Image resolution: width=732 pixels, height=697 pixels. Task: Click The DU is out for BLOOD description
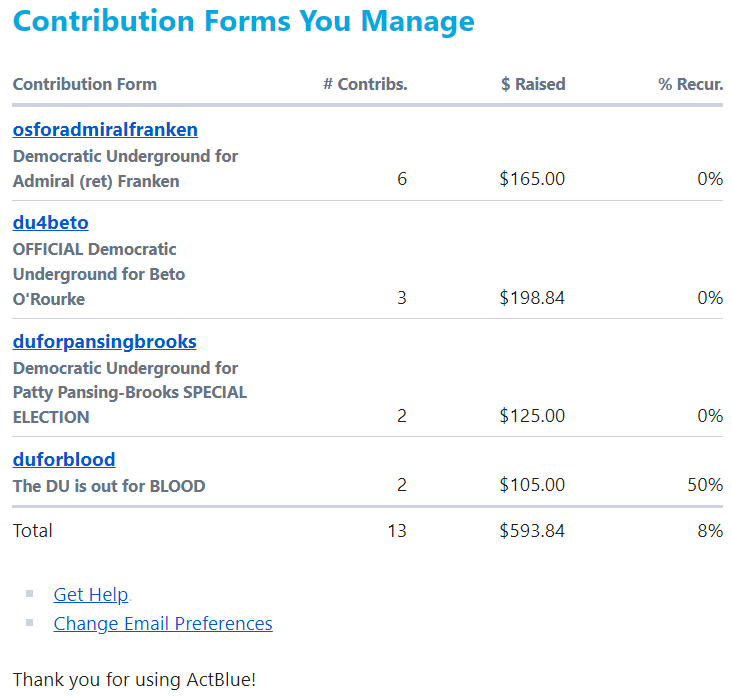109,487
